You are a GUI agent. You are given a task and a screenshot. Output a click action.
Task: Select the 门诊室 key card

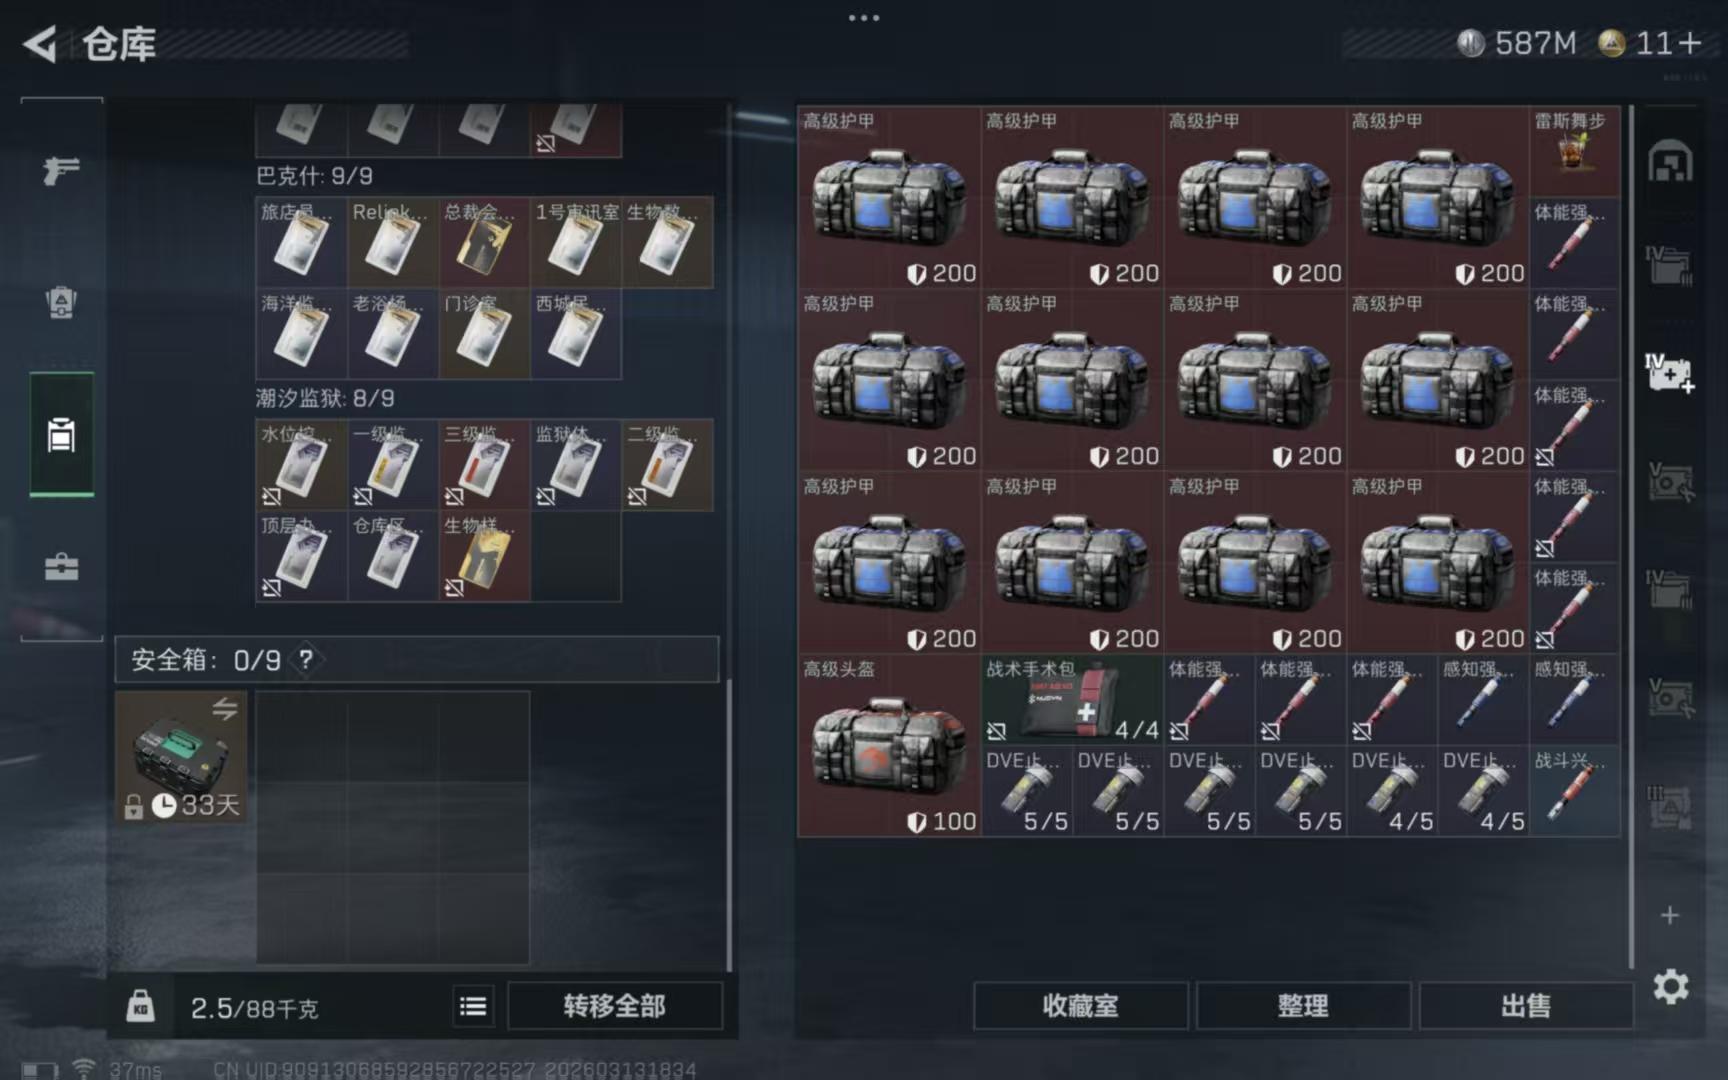coord(484,334)
